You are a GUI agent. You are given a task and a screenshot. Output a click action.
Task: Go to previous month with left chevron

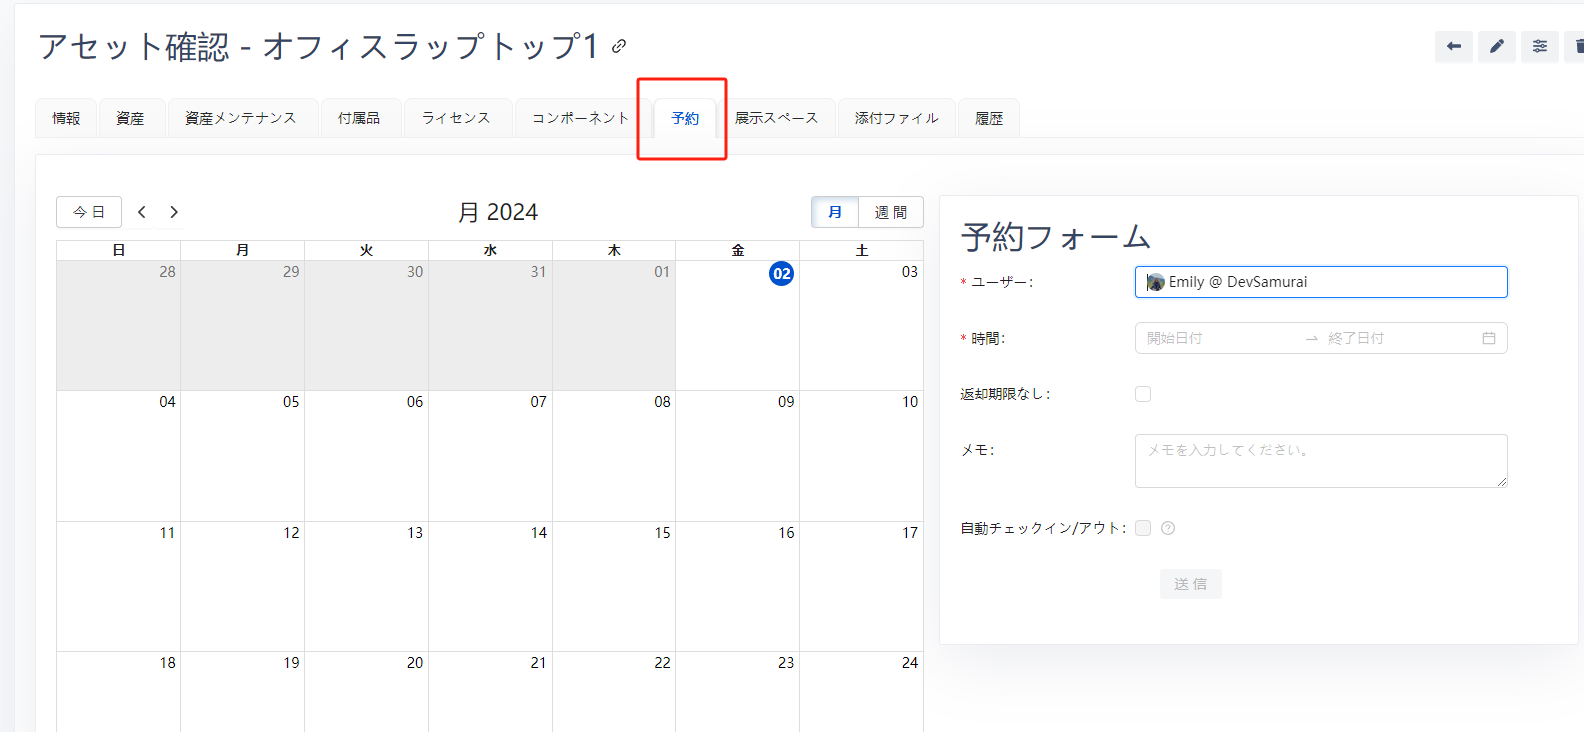tap(142, 212)
